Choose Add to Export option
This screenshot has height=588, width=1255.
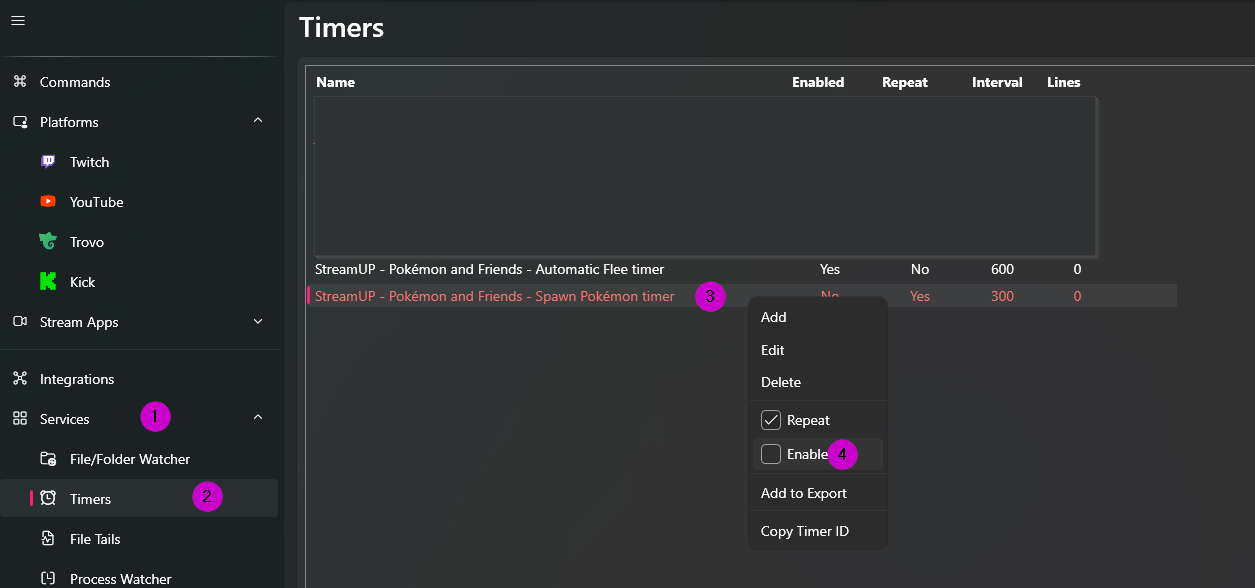[x=803, y=493]
